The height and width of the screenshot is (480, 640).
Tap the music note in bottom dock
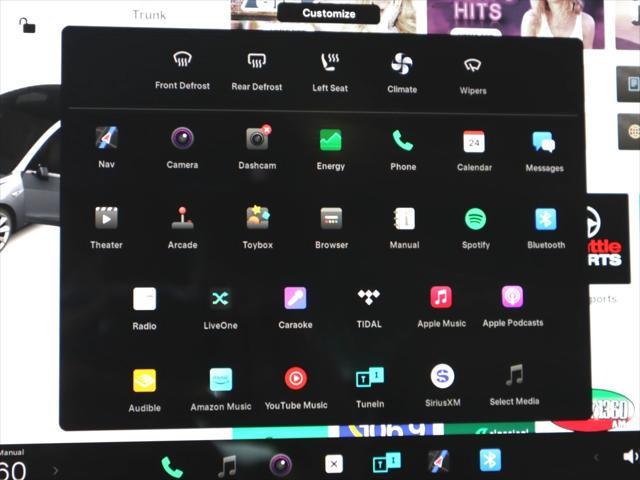(227, 466)
